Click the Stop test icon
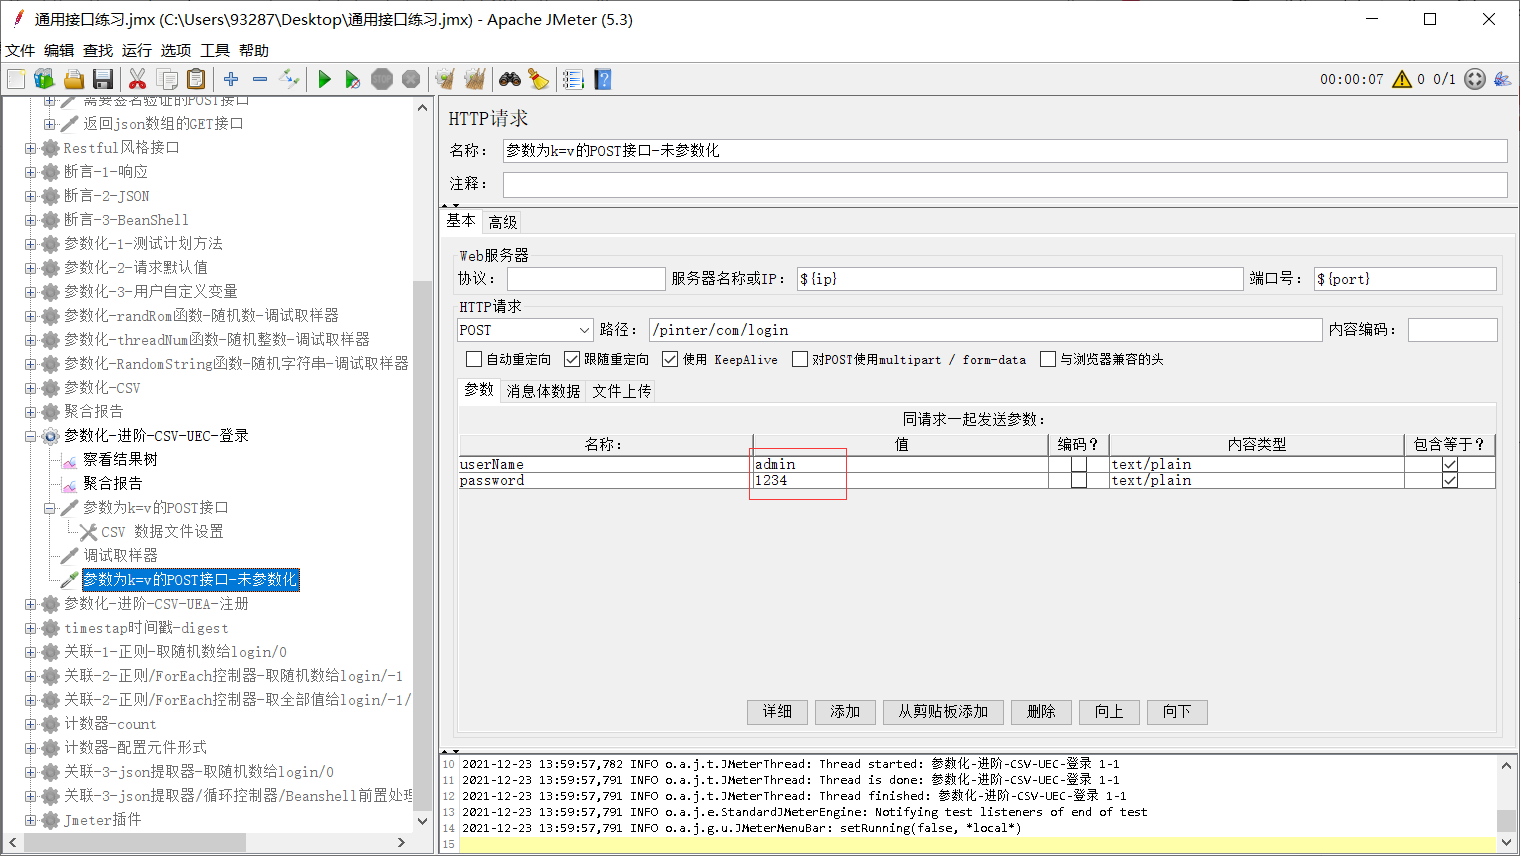This screenshot has width=1520, height=856. (382, 79)
